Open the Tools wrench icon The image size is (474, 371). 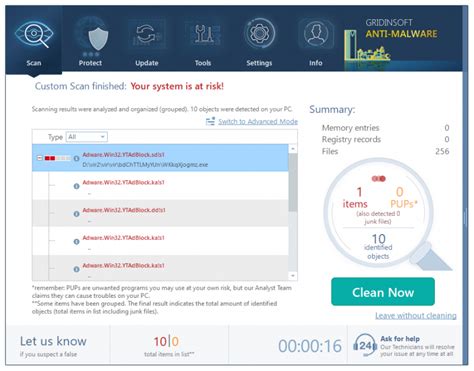(x=203, y=34)
